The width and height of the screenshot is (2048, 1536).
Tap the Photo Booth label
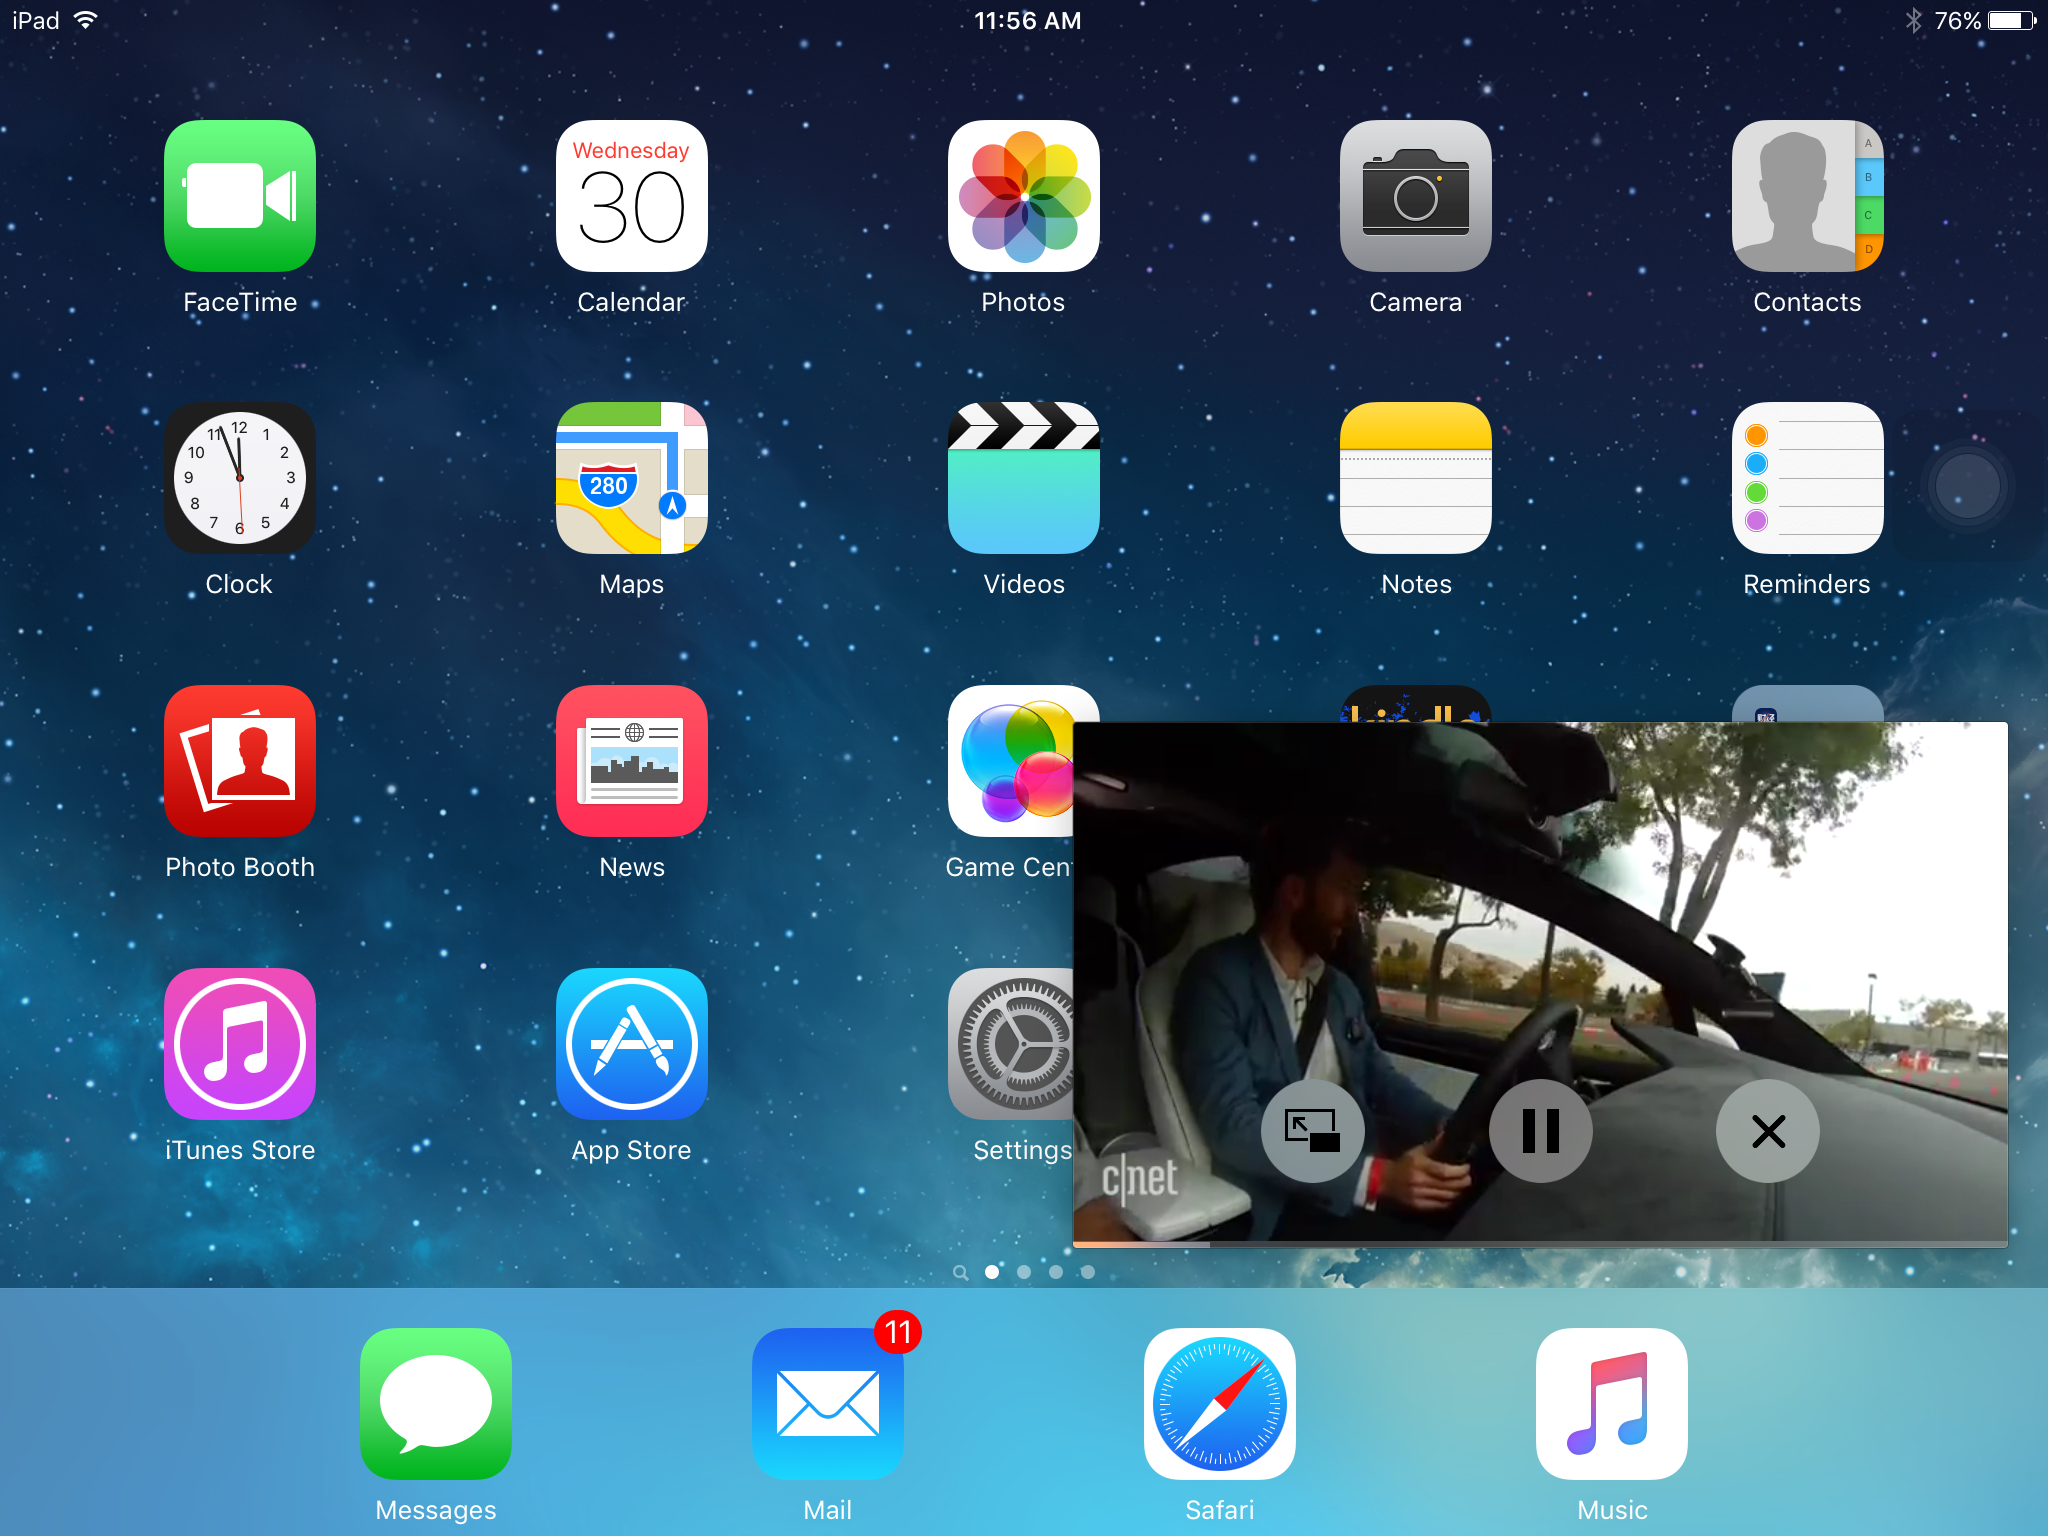(x=240, y=867)
